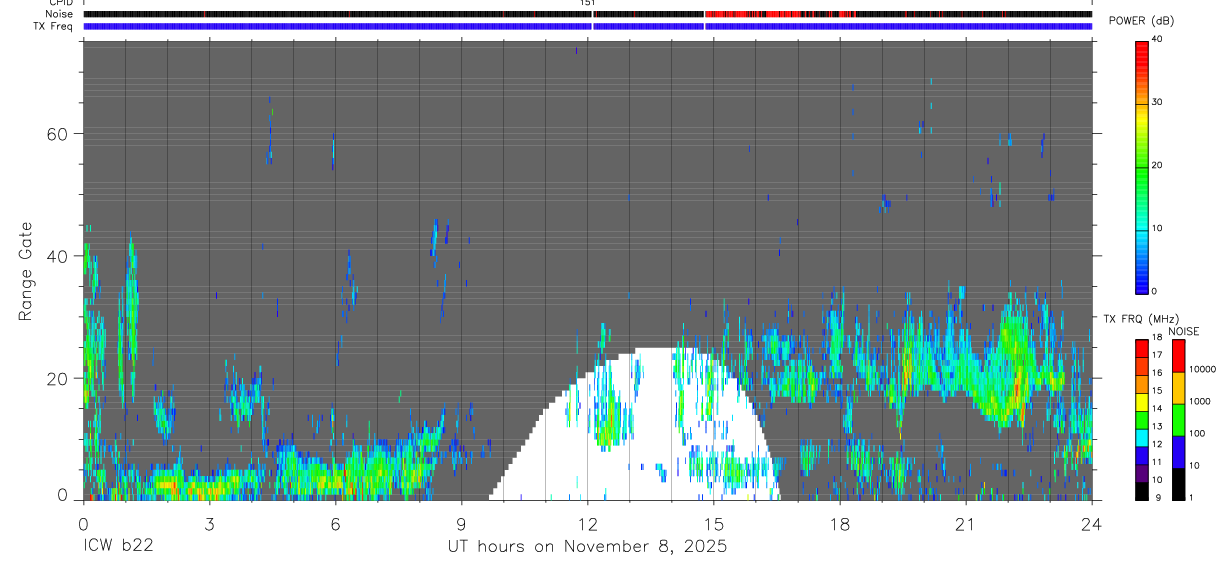Click the 'Noise' row label at top
The image size is (1228, 567).
click(60, 14)
